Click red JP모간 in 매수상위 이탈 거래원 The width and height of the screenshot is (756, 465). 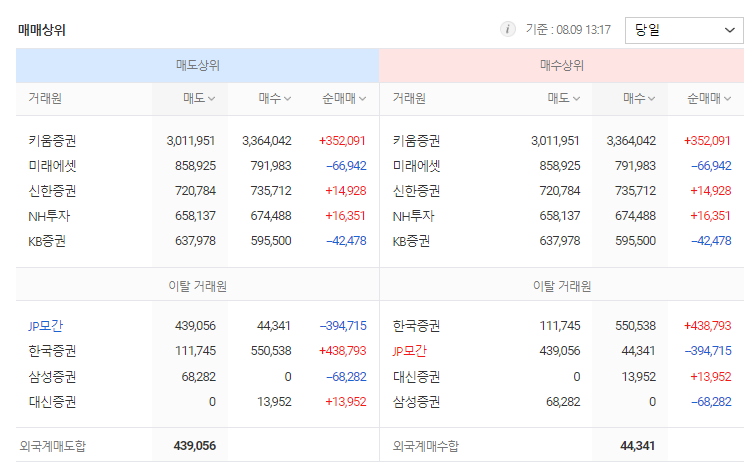point(410,351)
